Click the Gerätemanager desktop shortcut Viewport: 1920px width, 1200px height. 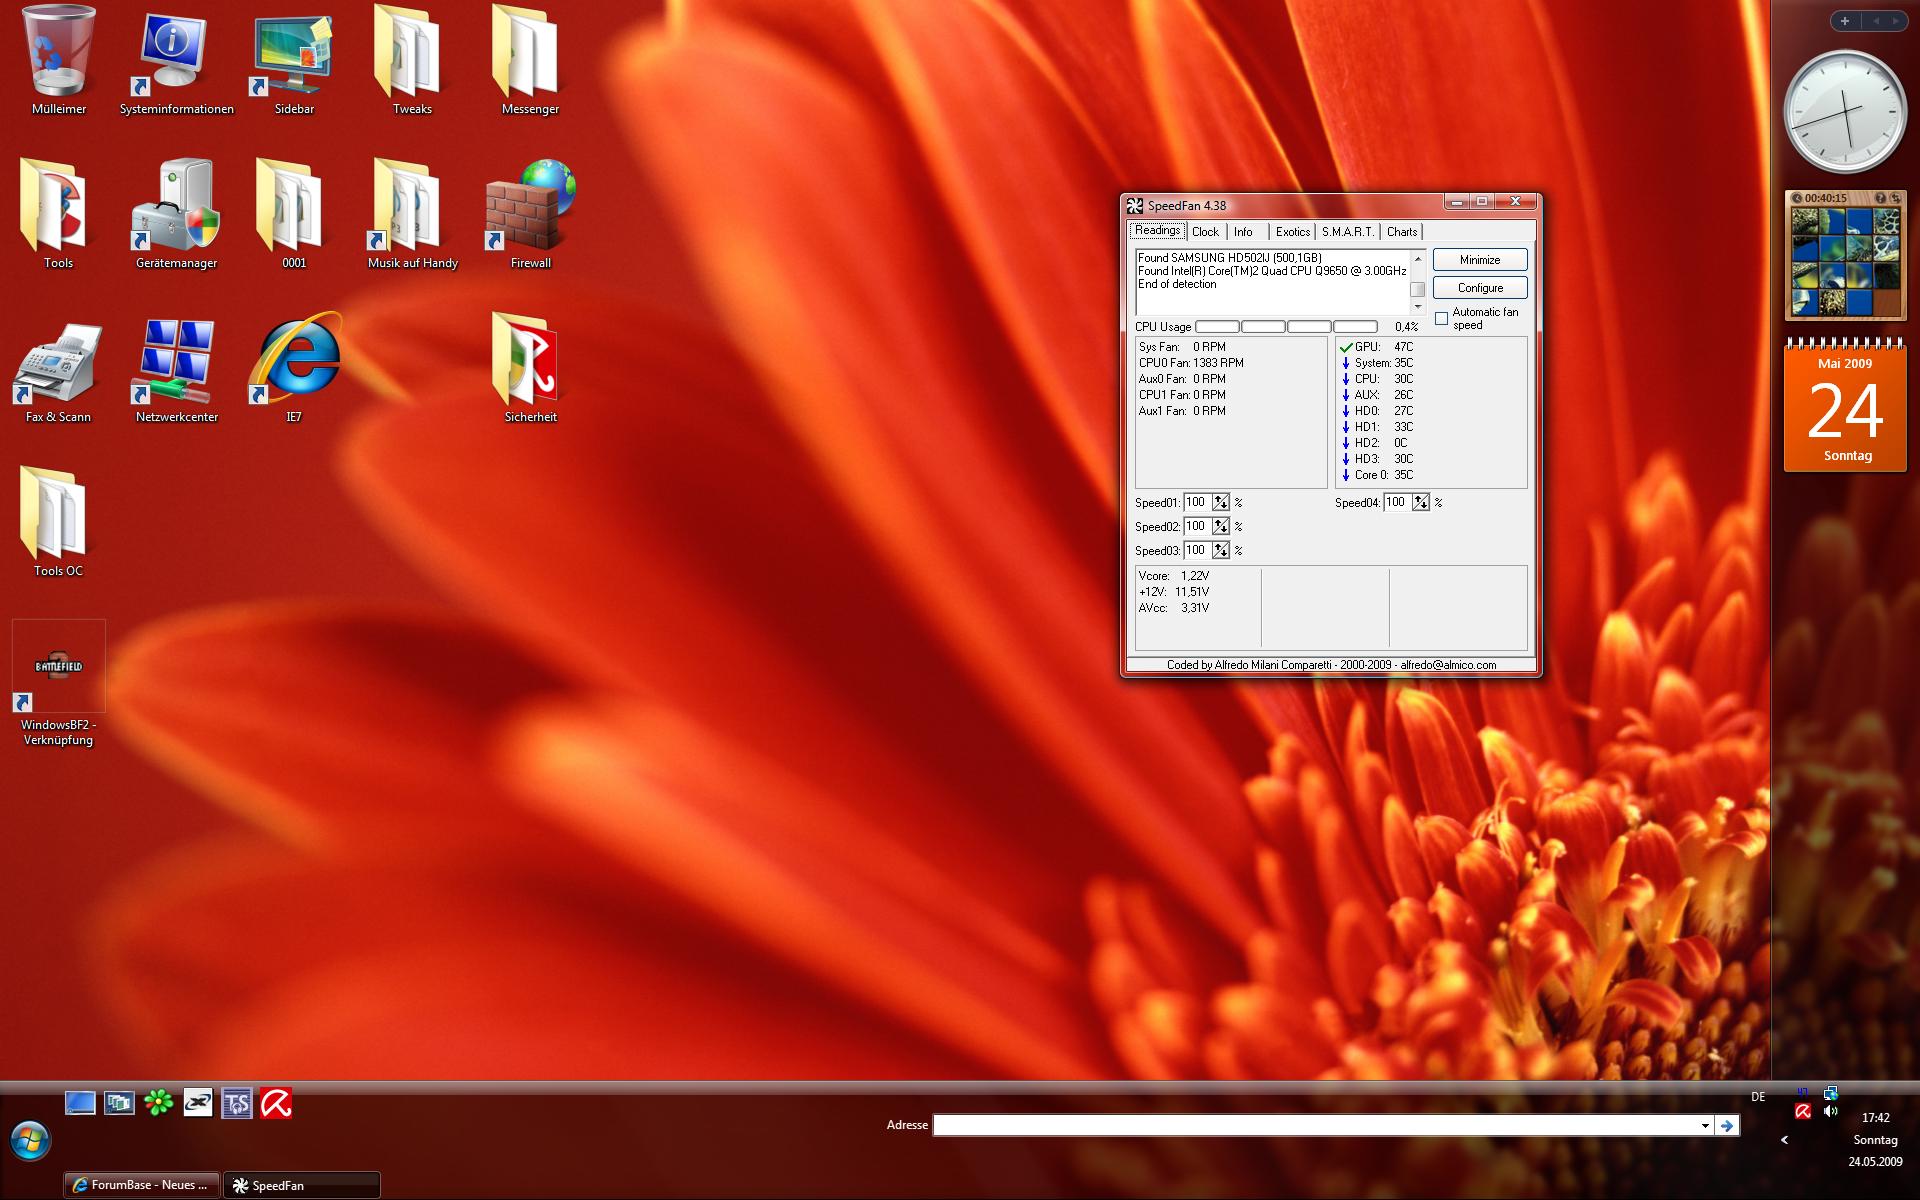[176, 208]
